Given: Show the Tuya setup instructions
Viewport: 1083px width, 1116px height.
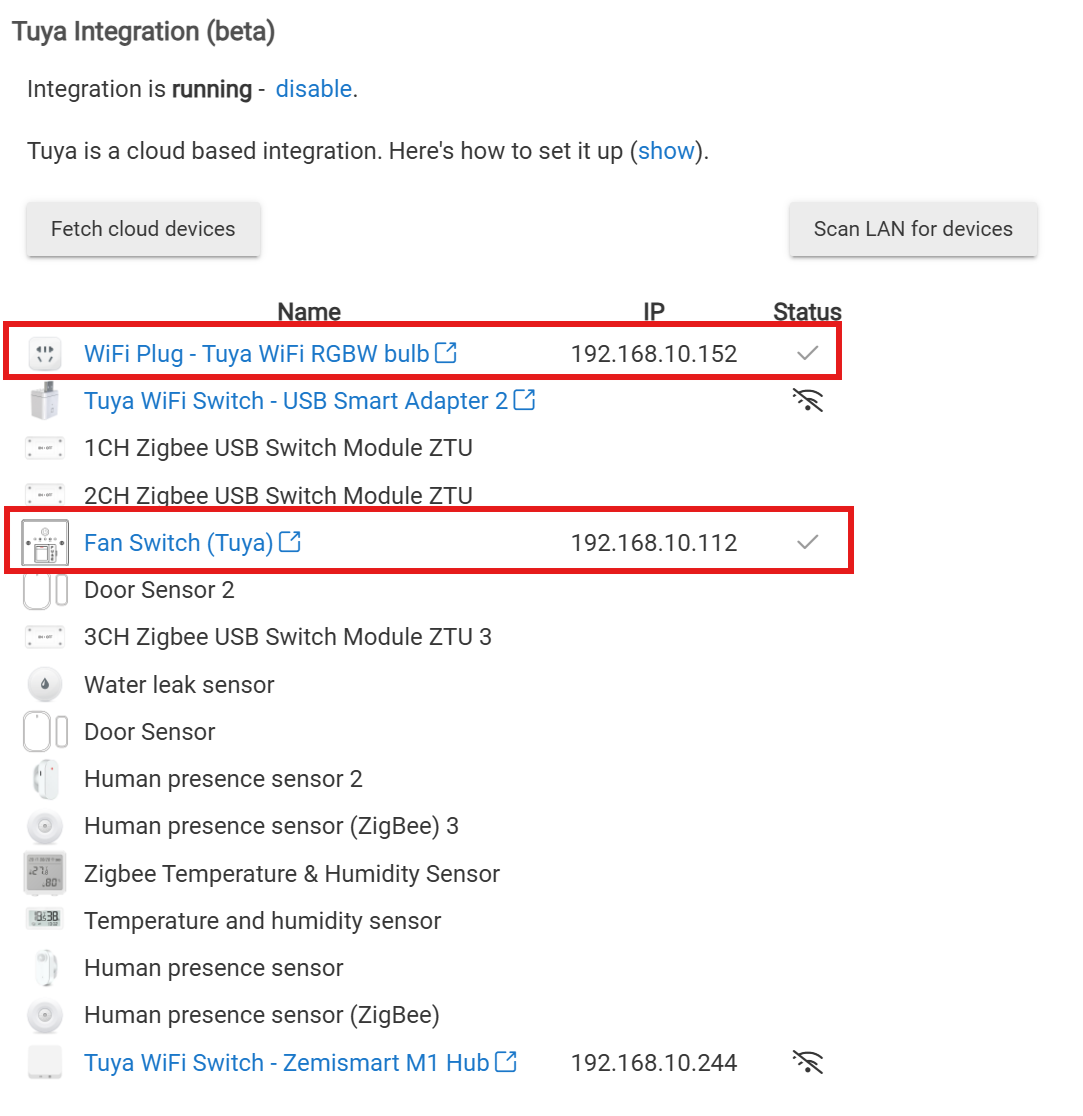Looking at the screenshot, I should coord(666,152).
